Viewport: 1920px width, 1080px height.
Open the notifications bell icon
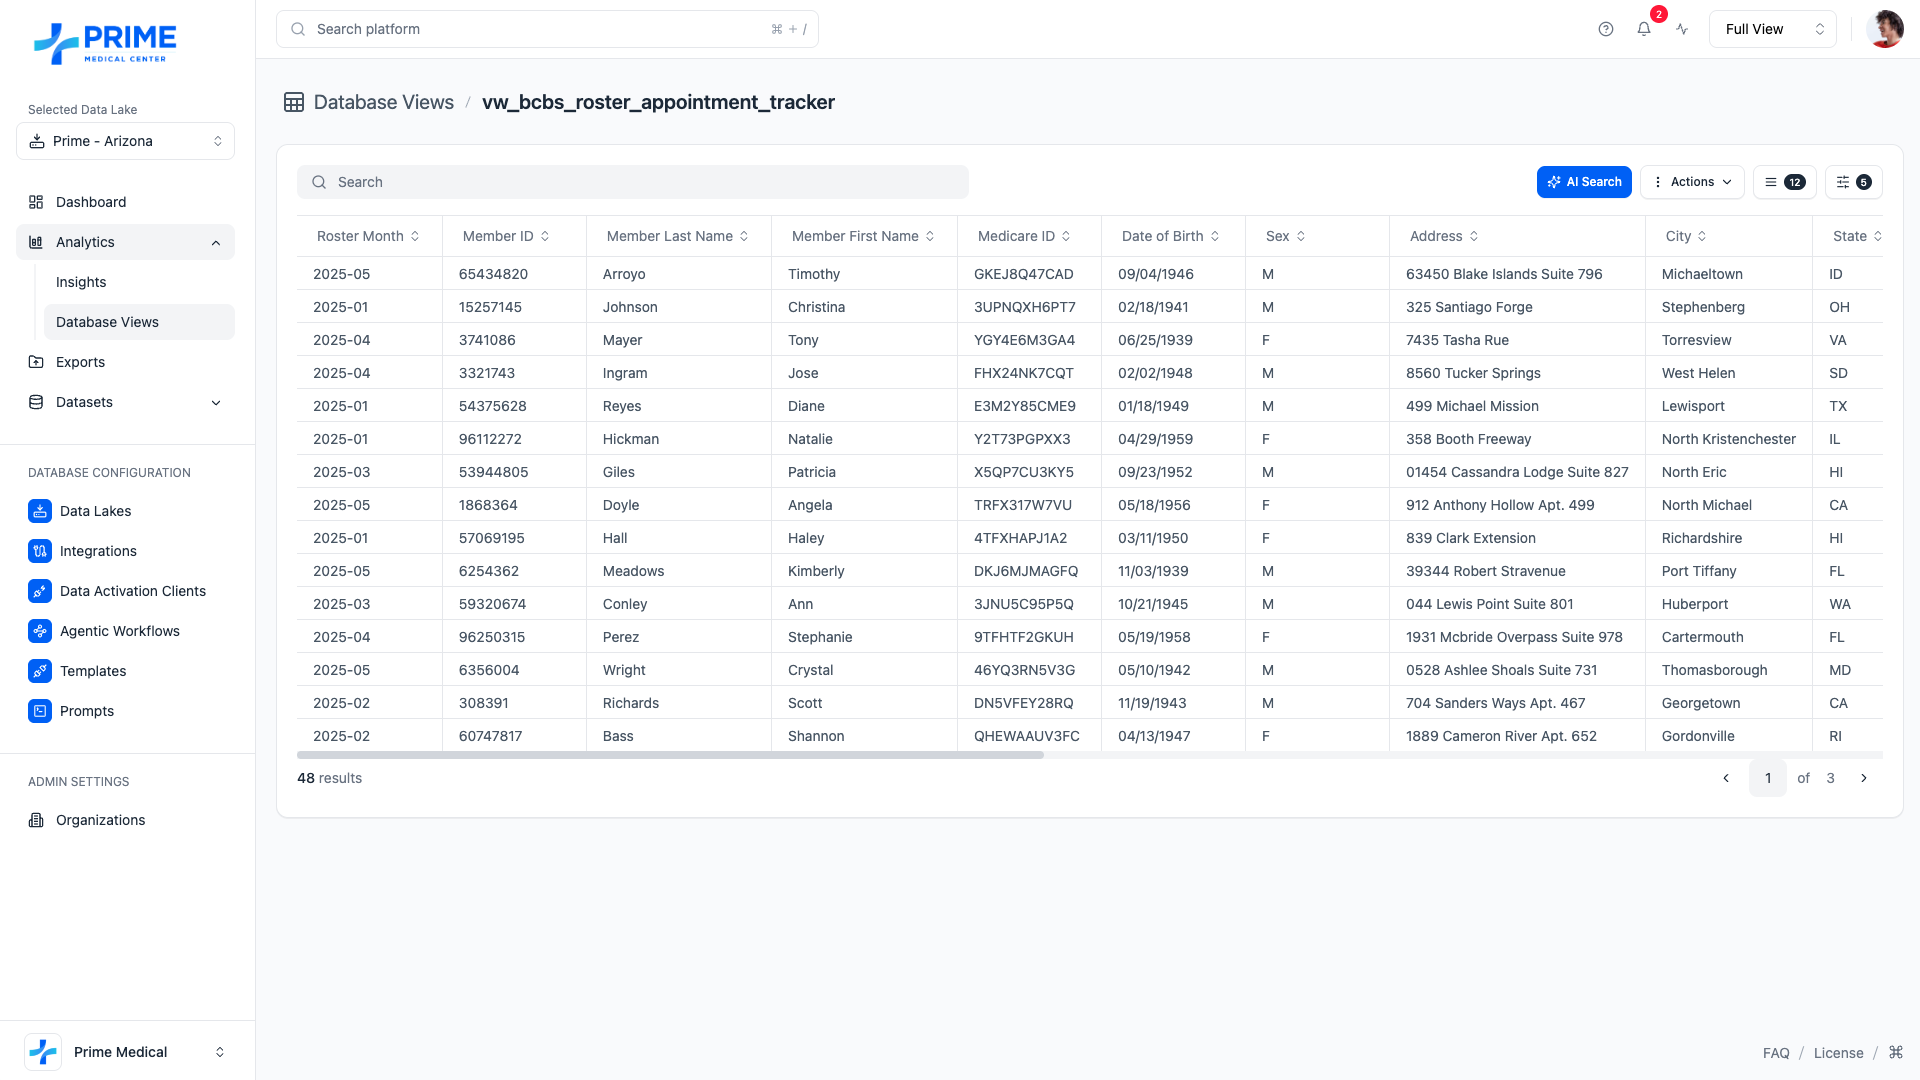tap(1644, 29)
